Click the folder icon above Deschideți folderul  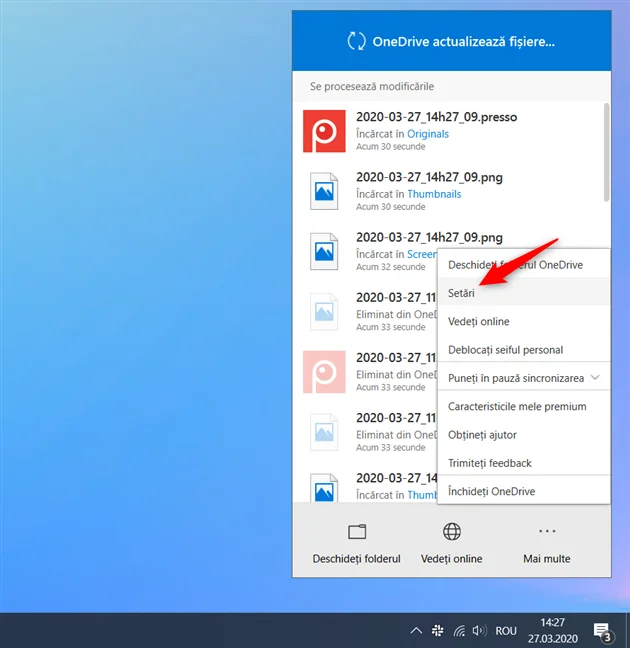357,532
